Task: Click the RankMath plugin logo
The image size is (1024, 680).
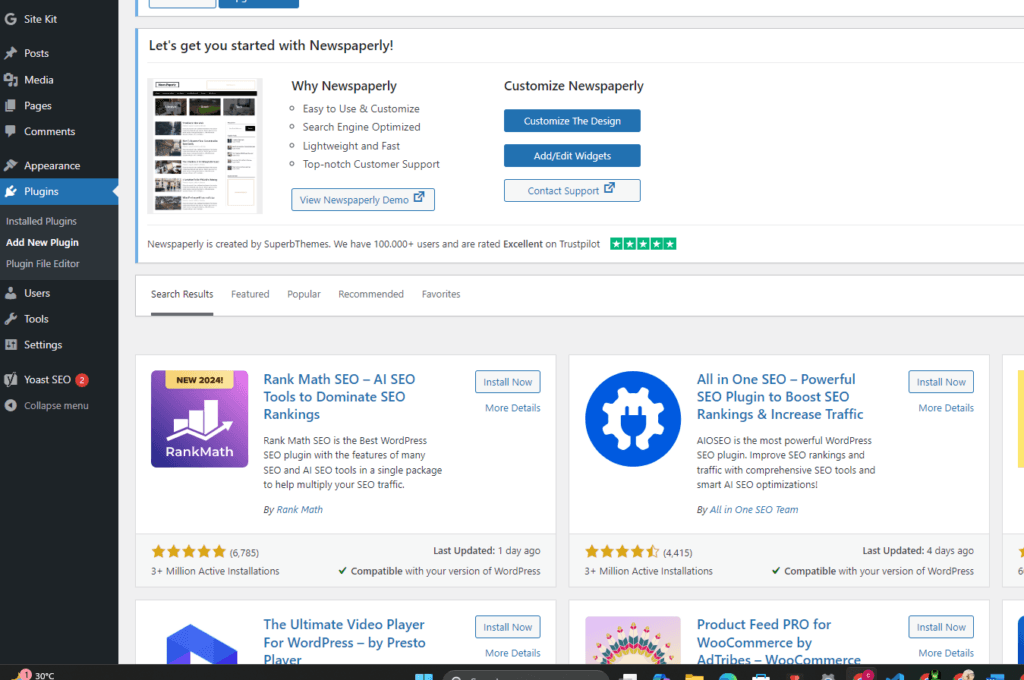Action: (199, 419)
